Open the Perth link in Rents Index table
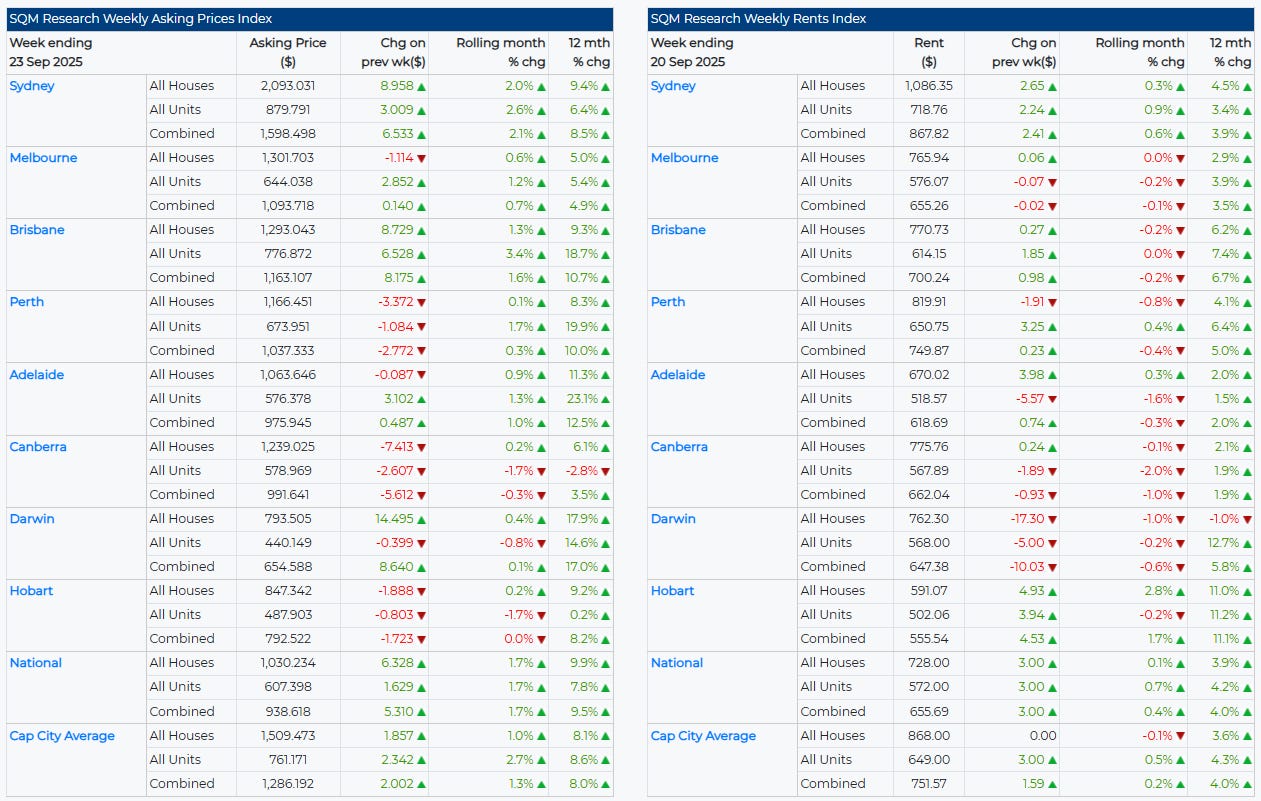This screenshot has width=1261, height=801. click(x=668, y=302)
